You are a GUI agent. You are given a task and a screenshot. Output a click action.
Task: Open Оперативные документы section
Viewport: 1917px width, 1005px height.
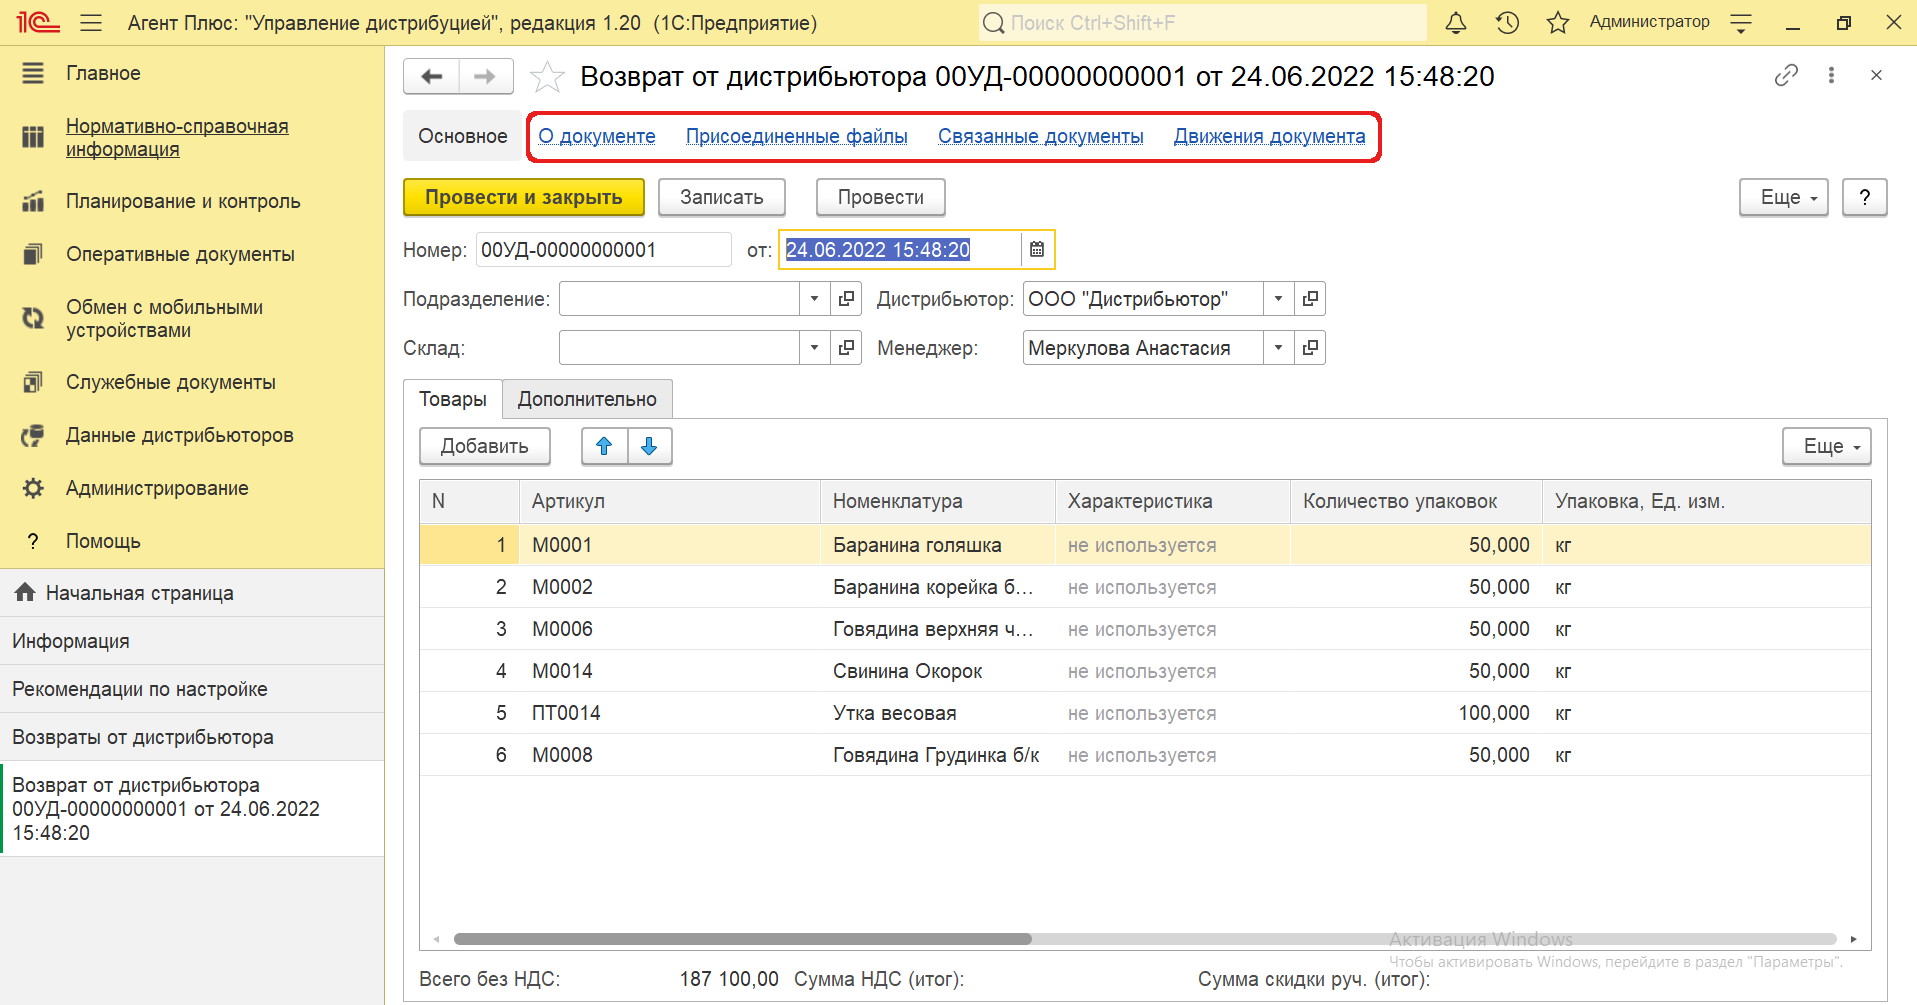tap(180, 254)
